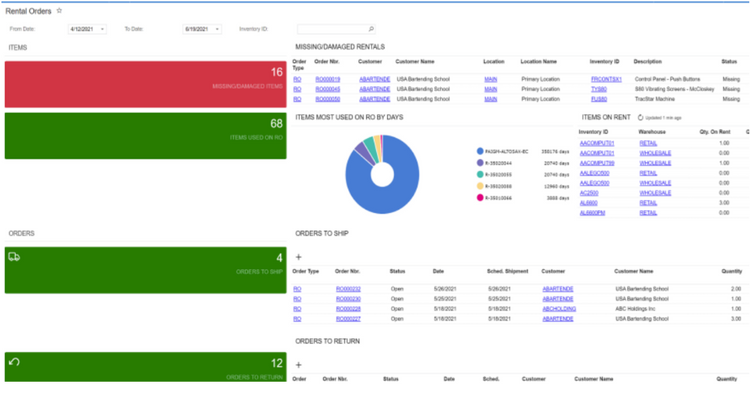Click the refresh icon beside Items On Rent
Screen dimensions: 750x399
click(x=640, y=117)
